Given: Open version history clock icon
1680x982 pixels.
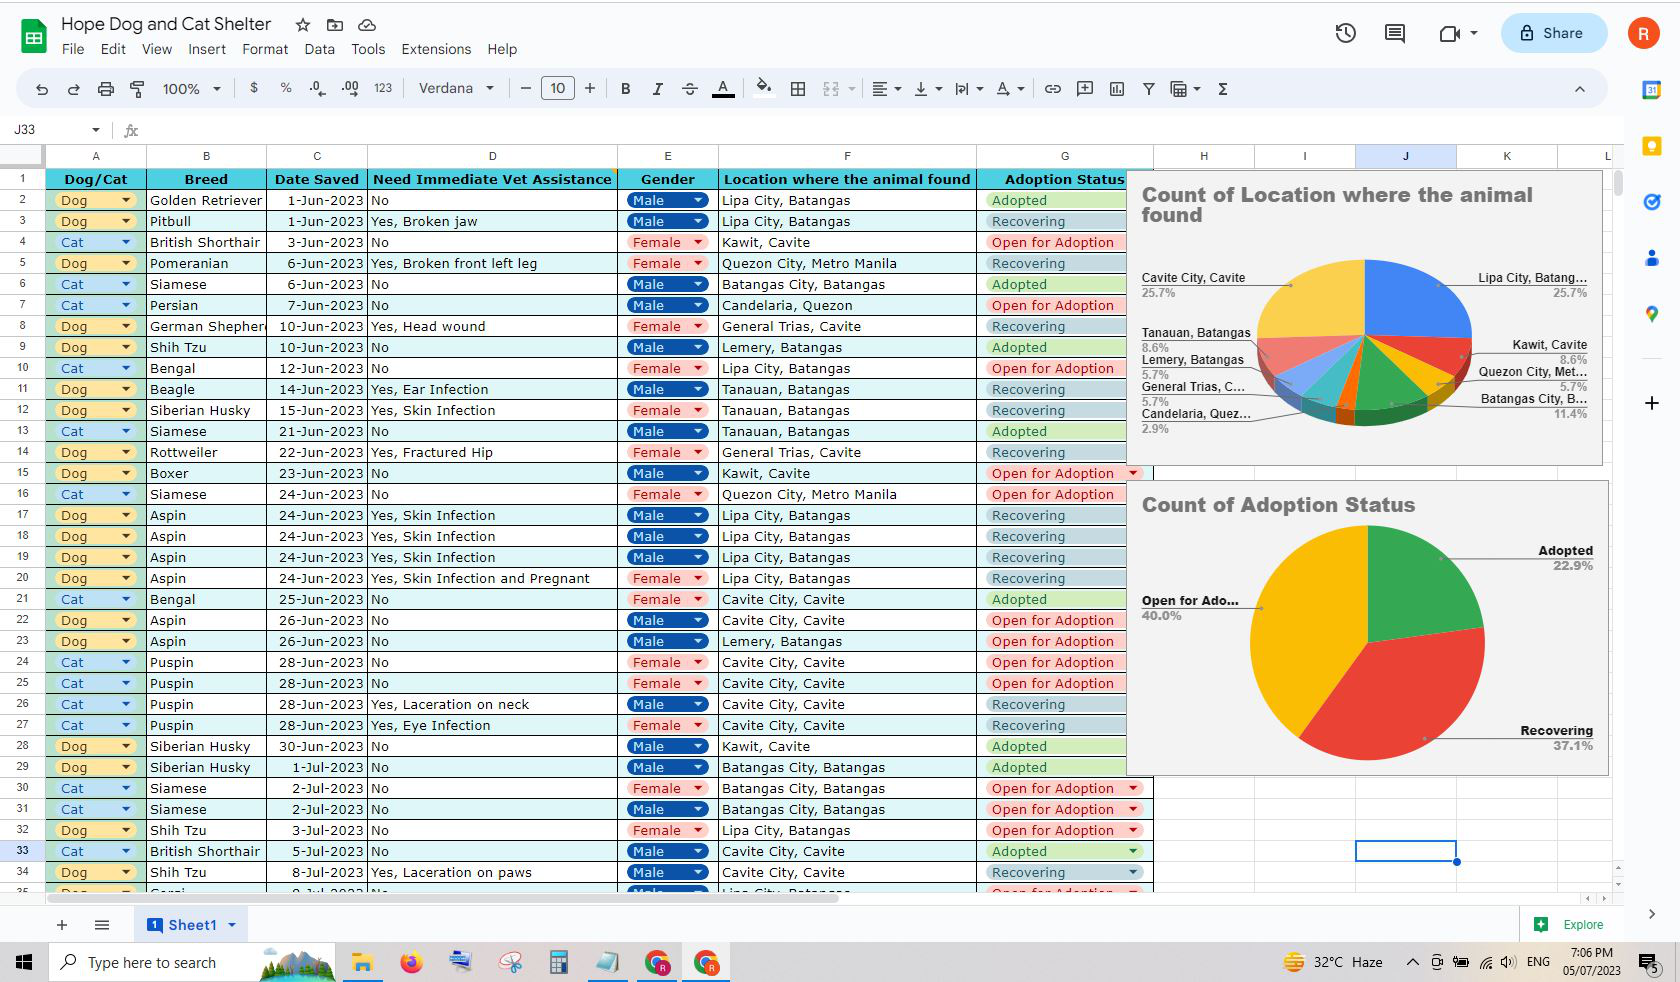Looking at the screenshot, I should 1346,33.
